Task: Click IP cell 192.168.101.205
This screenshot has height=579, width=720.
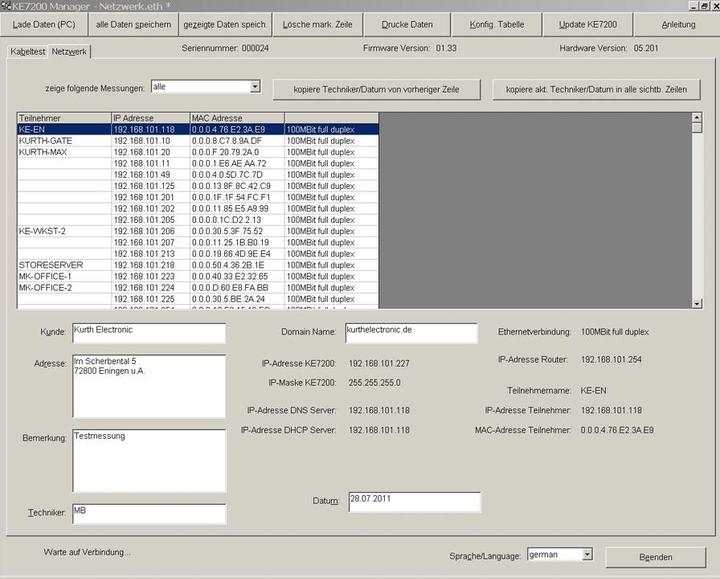Action: [x=151, y=220]
